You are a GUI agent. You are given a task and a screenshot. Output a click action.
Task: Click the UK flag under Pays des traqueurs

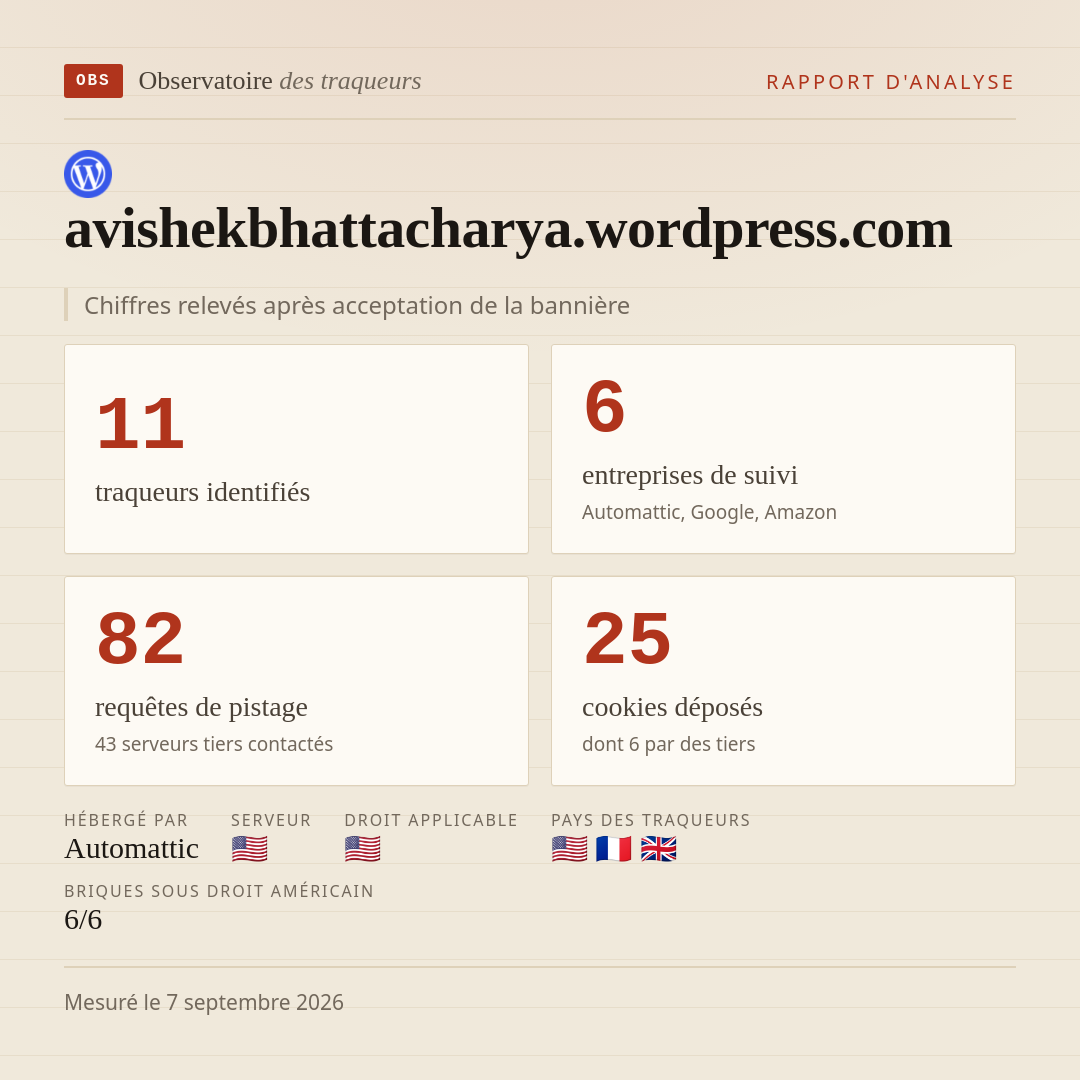658,849
